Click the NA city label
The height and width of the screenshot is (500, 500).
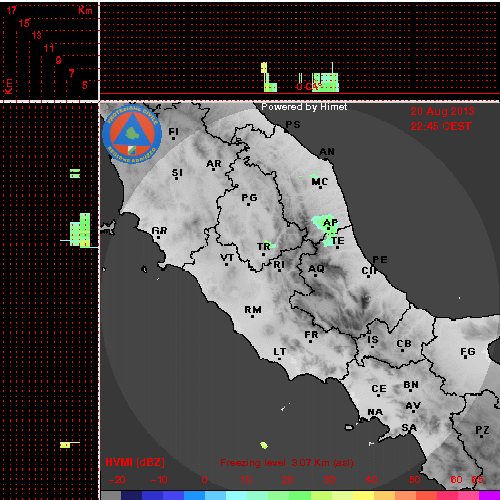click(375, 412)
